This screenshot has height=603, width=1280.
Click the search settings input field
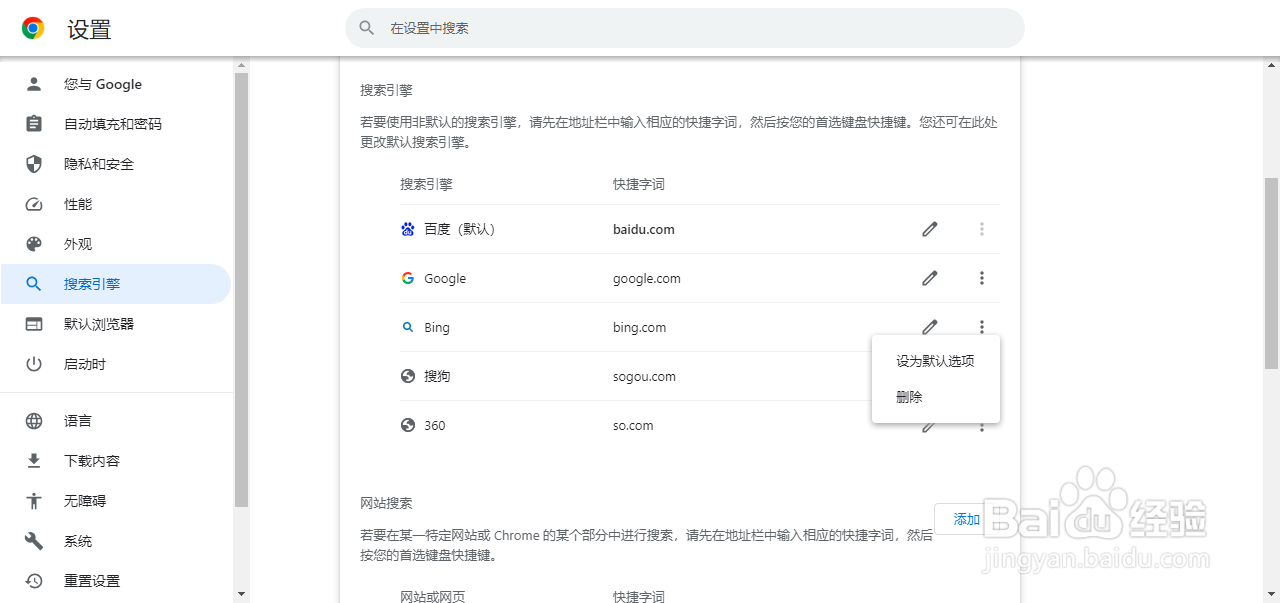685,28
